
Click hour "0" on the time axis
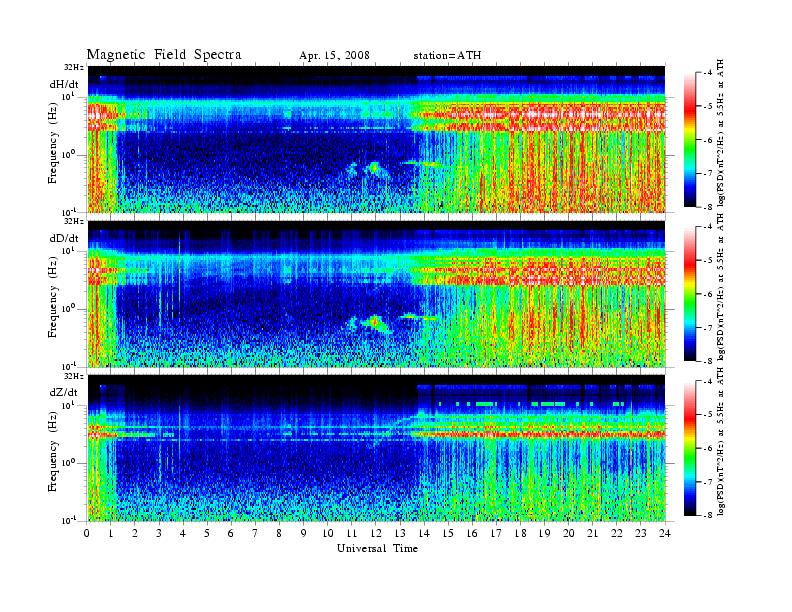[x=87, y=533]
